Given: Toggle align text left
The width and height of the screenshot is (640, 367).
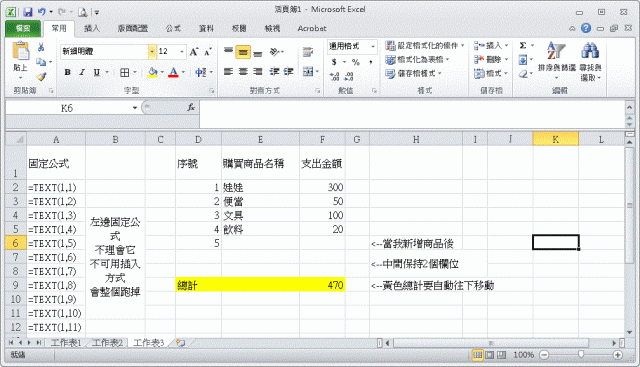Looking at the screenshot, I should click(x=229, y=72).
